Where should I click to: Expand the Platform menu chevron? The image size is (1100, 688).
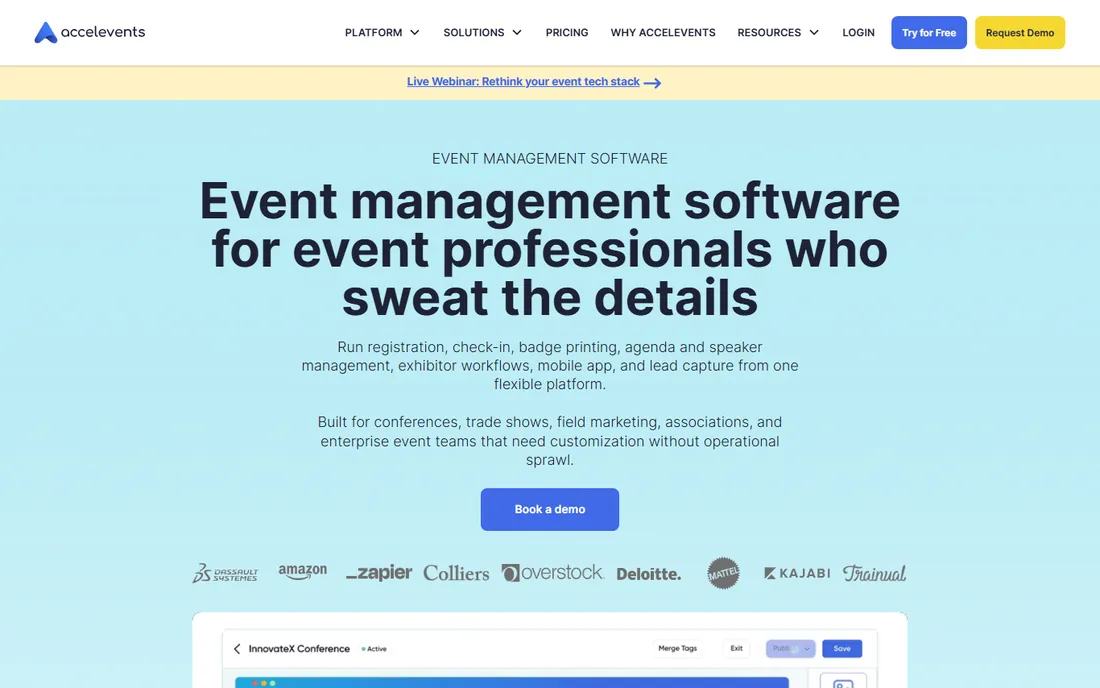click(x=415, y=33)
